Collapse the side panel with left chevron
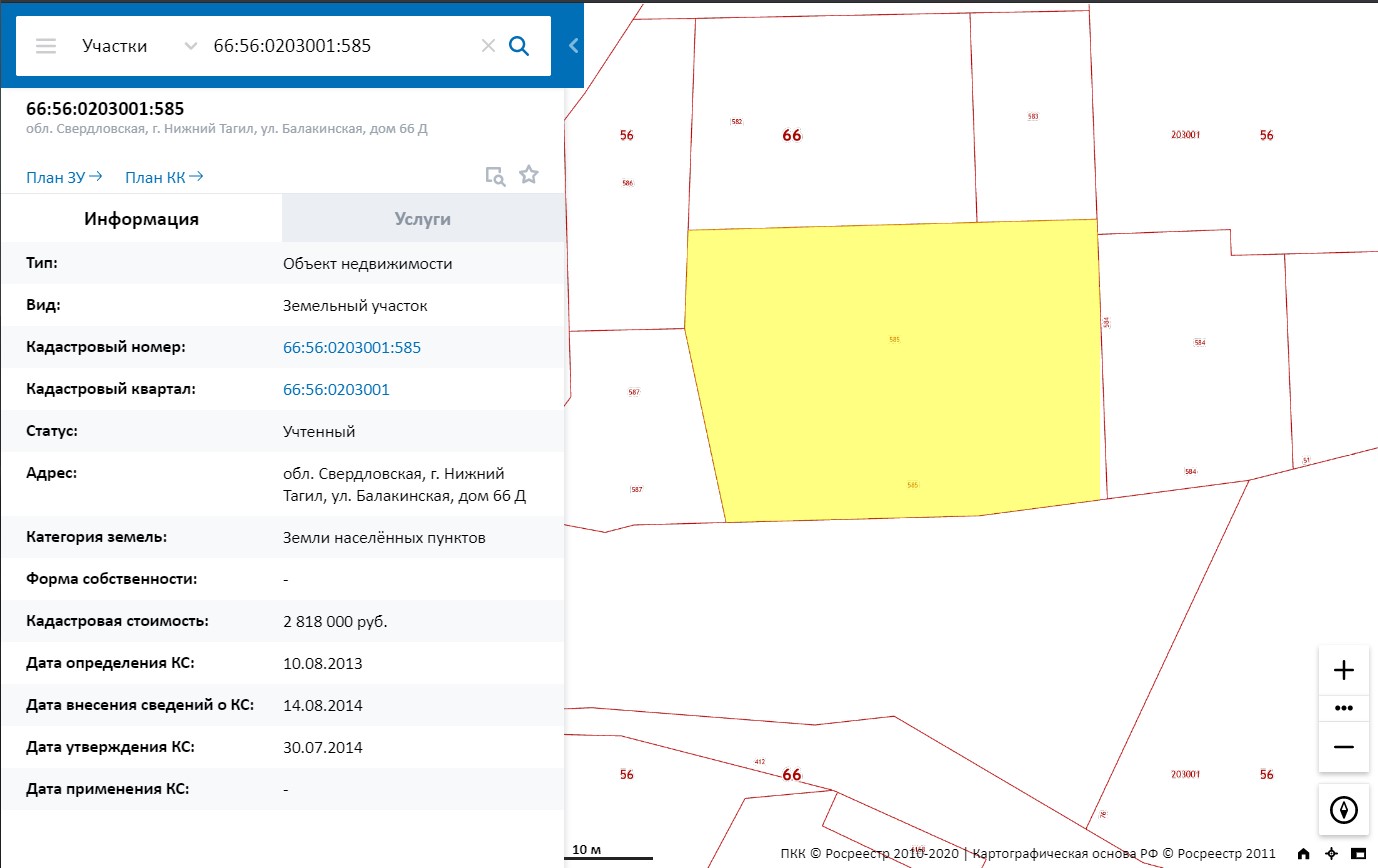Screen dimensions: 1378x868 click(573, 45)
